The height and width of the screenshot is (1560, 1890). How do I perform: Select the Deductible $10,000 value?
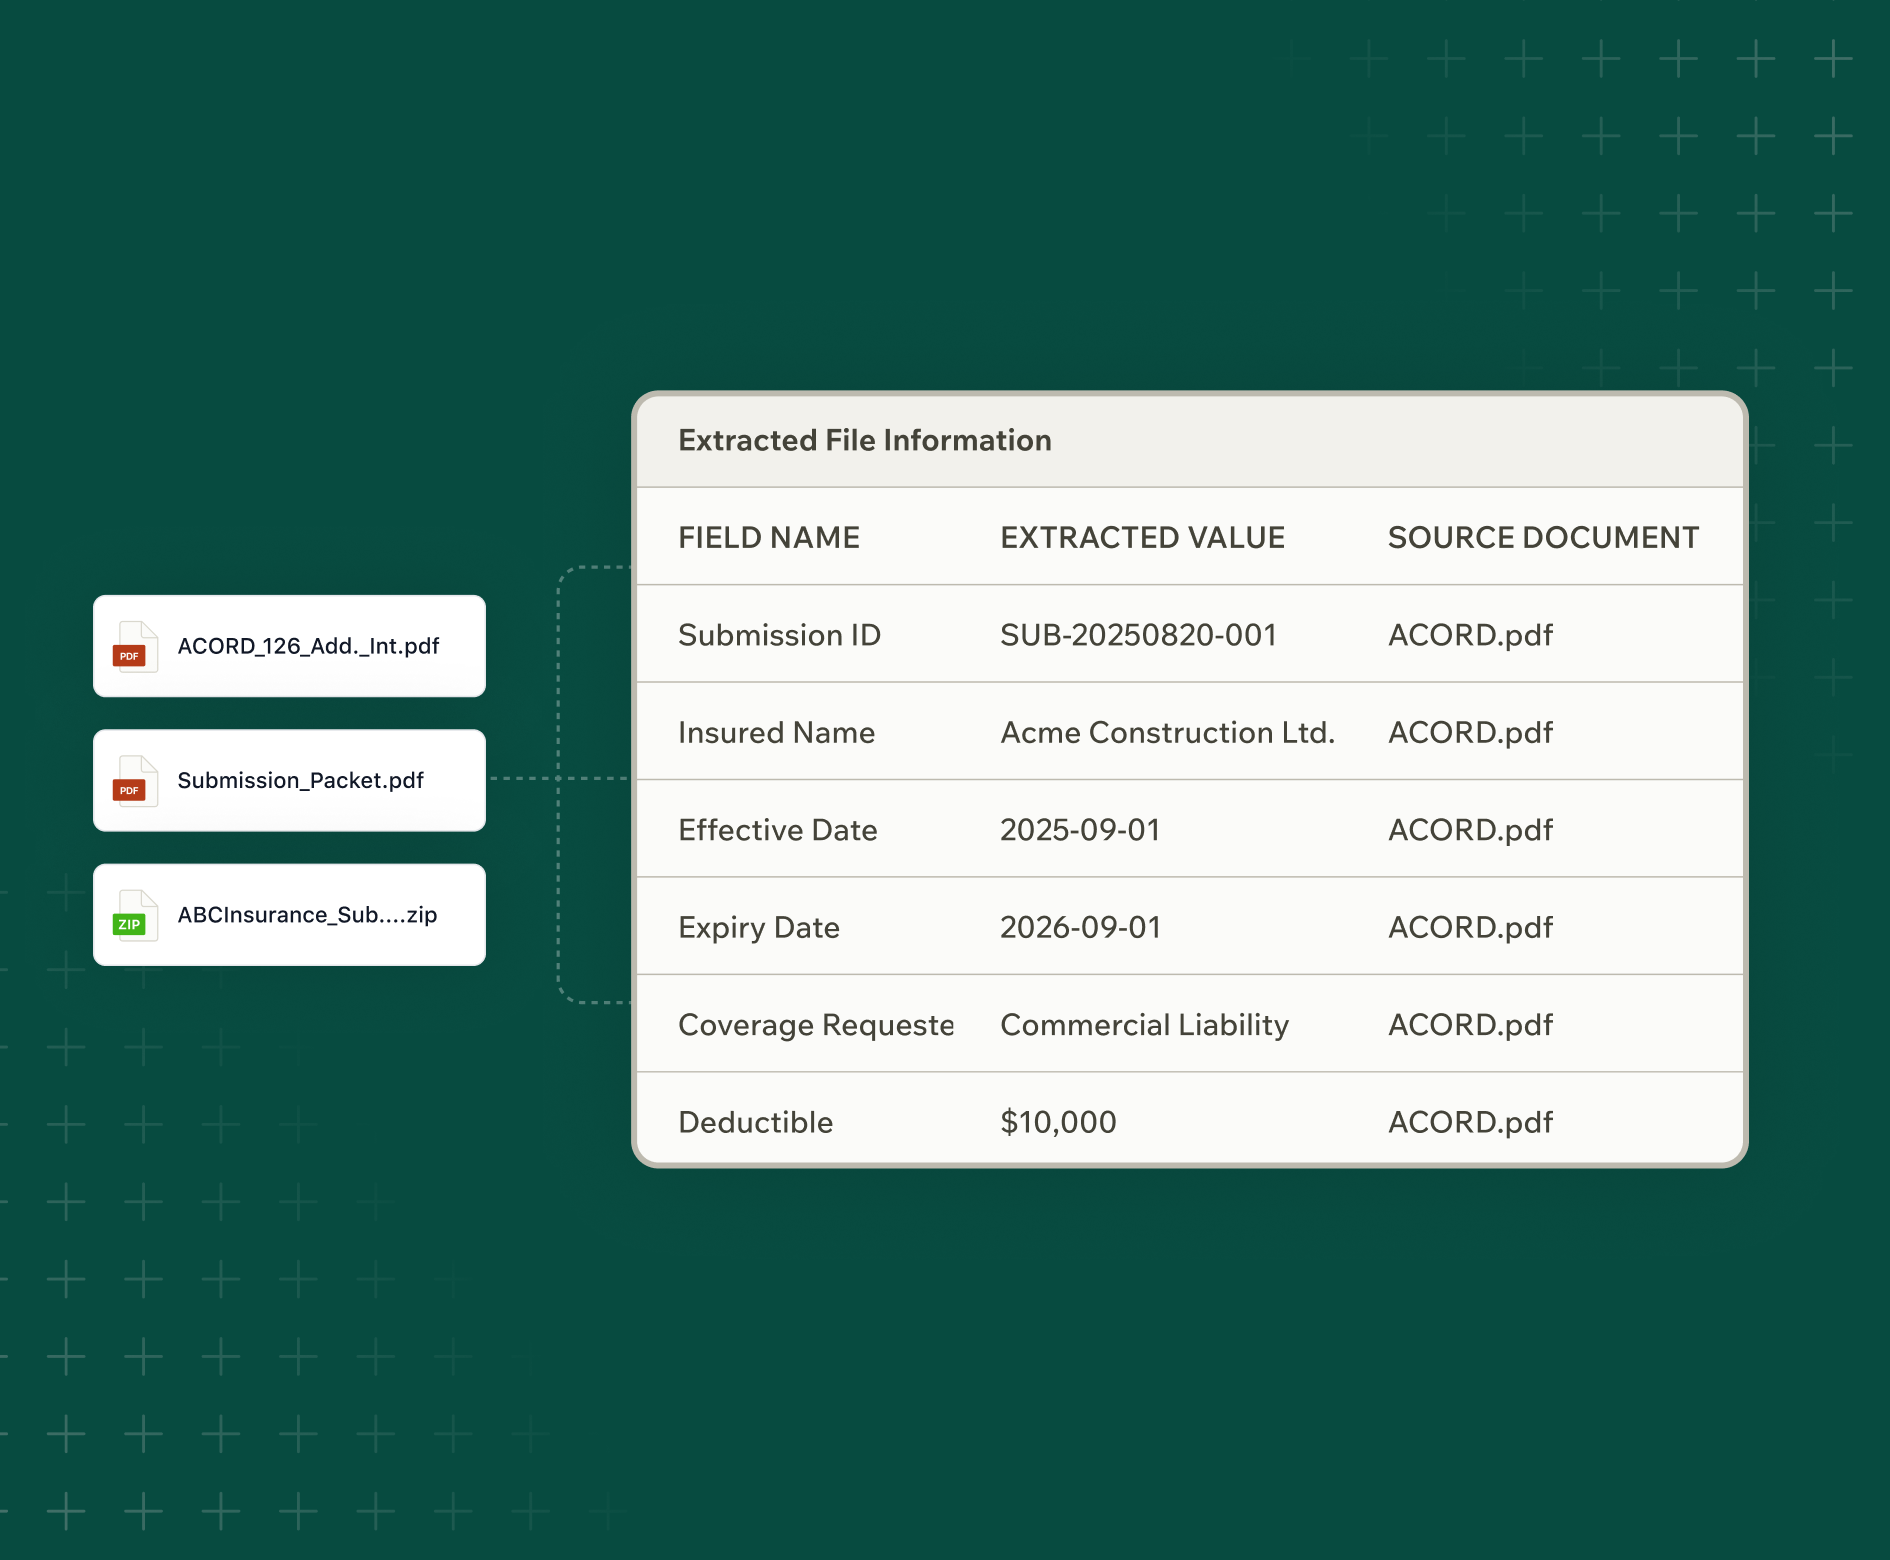(x=1058, y=1122)
